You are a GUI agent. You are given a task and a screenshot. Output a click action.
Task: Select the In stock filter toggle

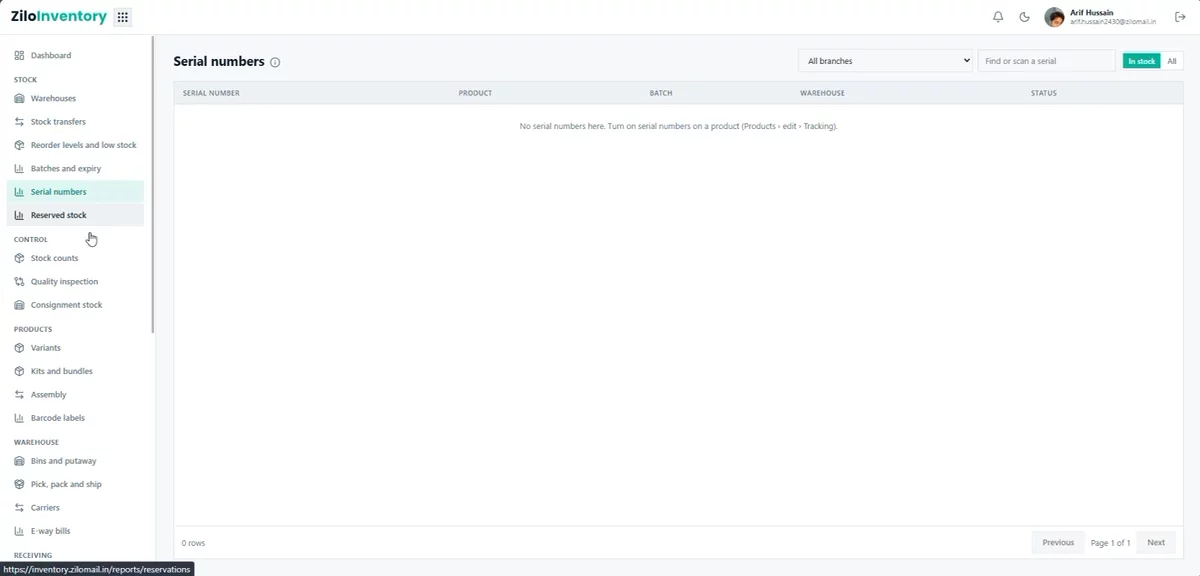tap(1141, 61)
